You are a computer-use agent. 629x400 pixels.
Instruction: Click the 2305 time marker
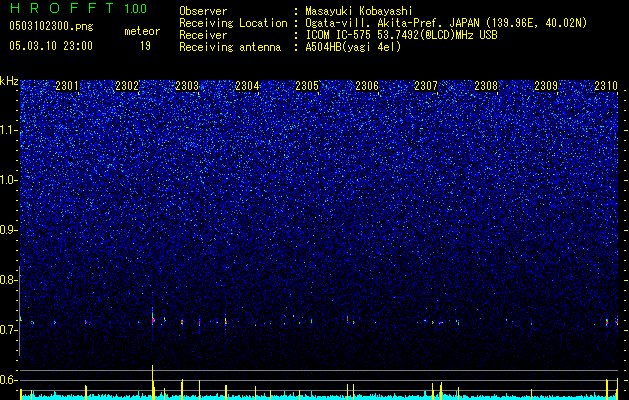point(307,86)
